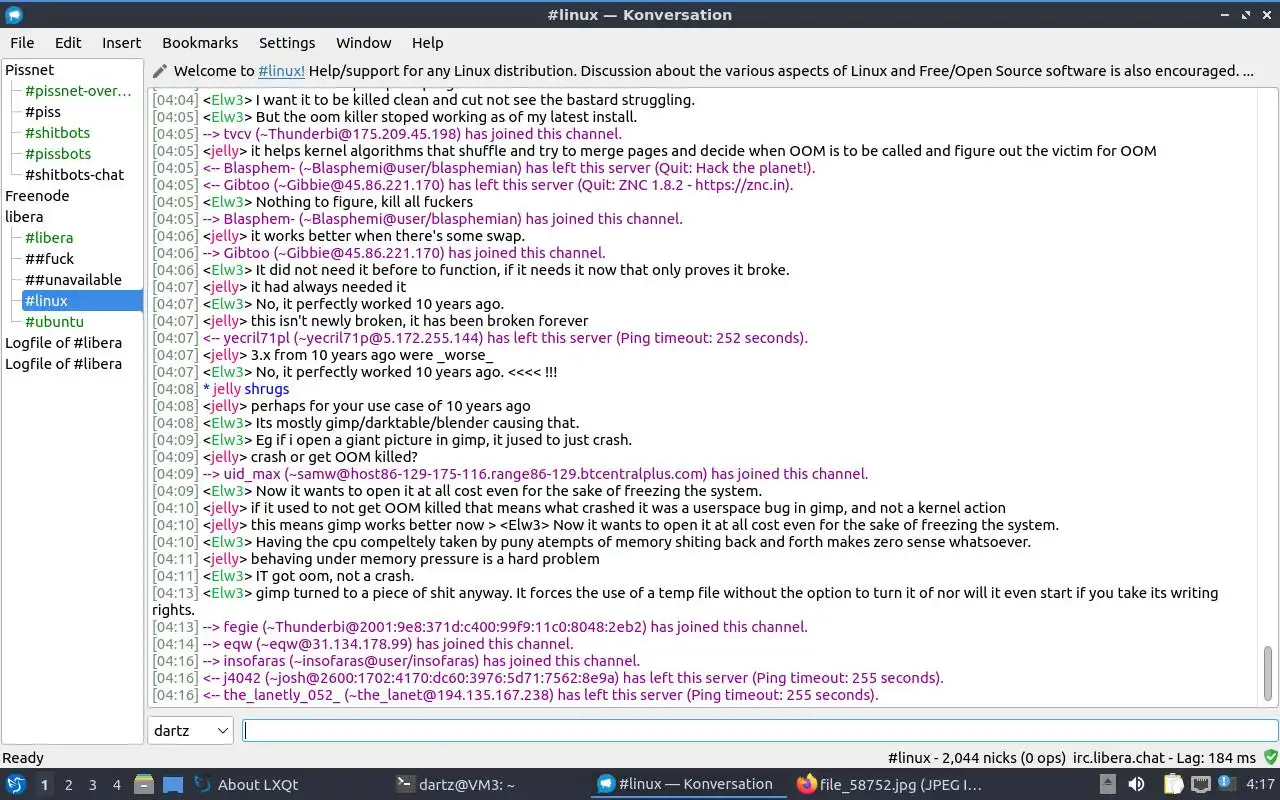Select the #linux — Konversation taskbar entry
The image size is (1280, 800).
[686, 784]
